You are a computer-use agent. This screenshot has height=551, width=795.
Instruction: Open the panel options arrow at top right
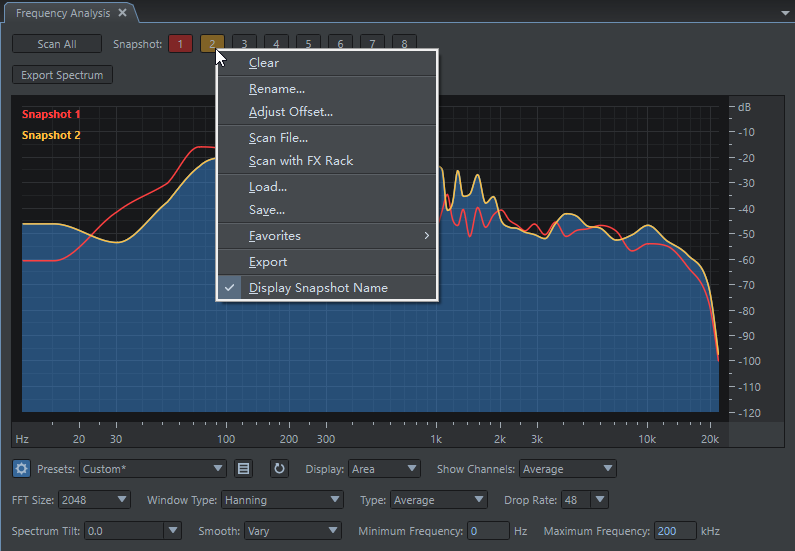(785, 13)
